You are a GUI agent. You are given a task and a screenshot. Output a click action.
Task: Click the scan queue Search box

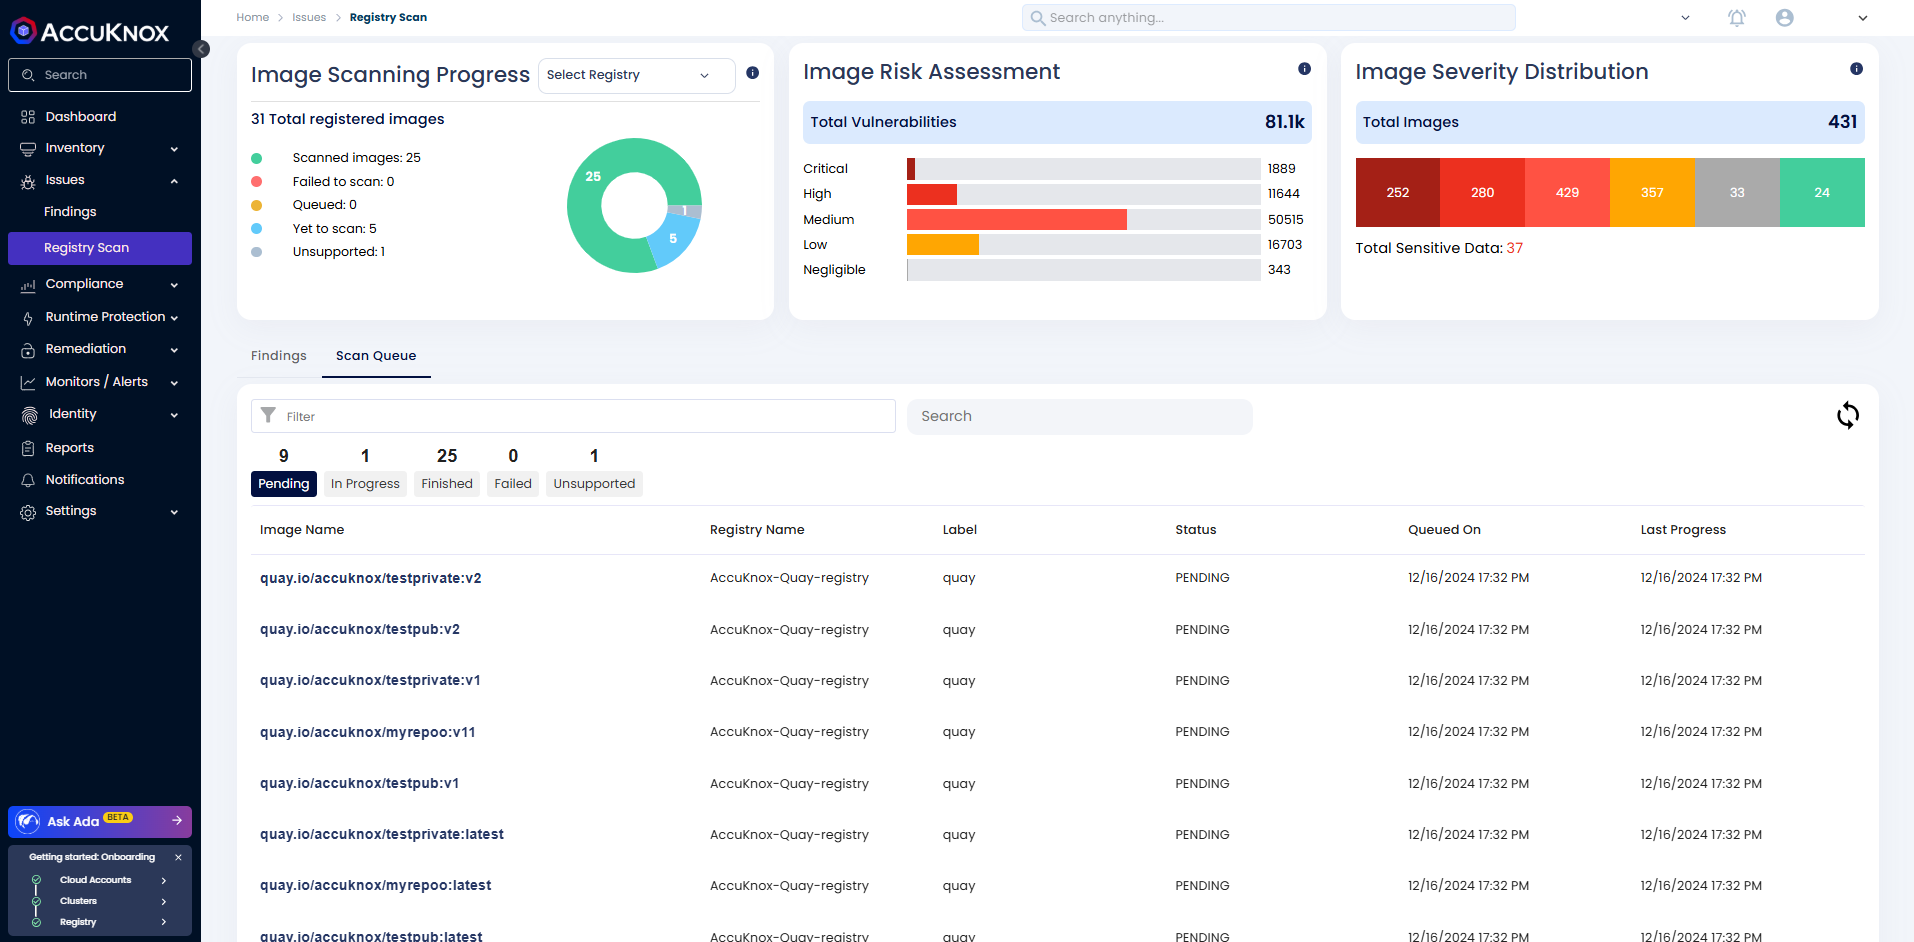pos(1080,416)
